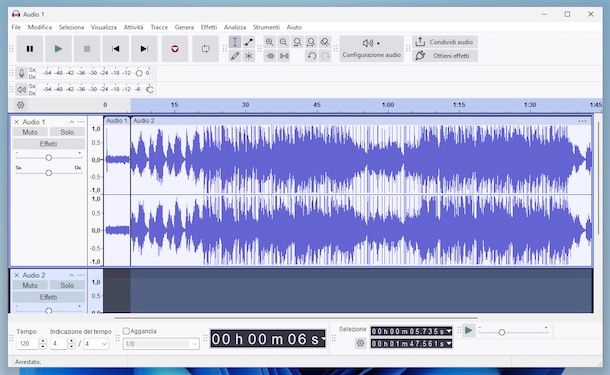610x375 pixels.
Task: Open Configurazione audio dropdown
Action: pos(372,49)
